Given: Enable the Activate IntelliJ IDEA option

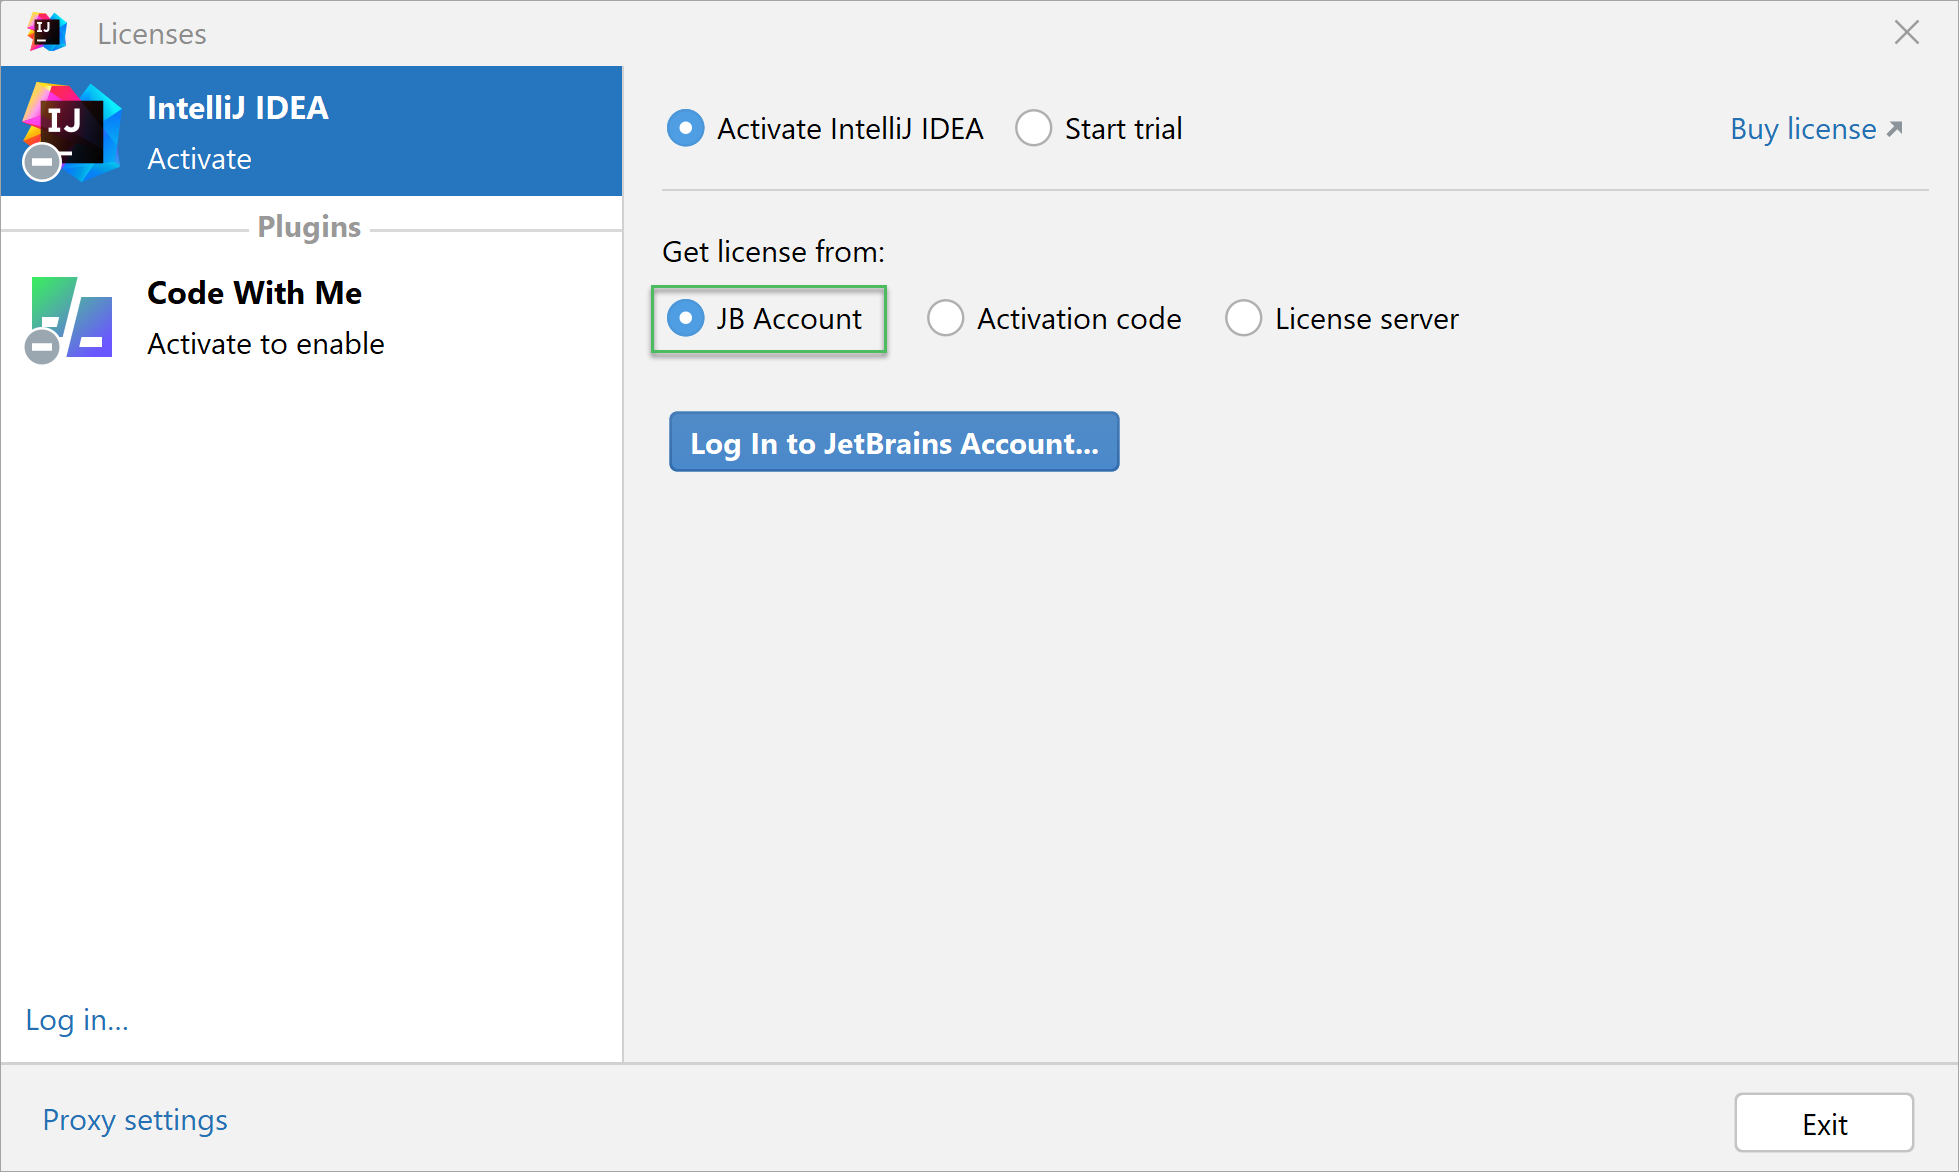Looking at the screenshot, I should point(686,128).
